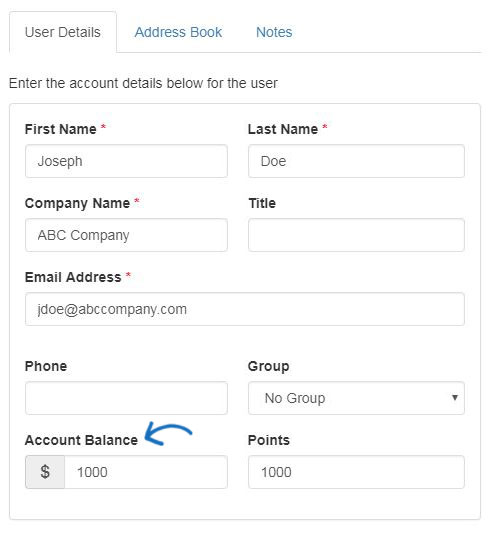
Task: Click the Group label above the dropdown
Action: (x=269, y=366)
